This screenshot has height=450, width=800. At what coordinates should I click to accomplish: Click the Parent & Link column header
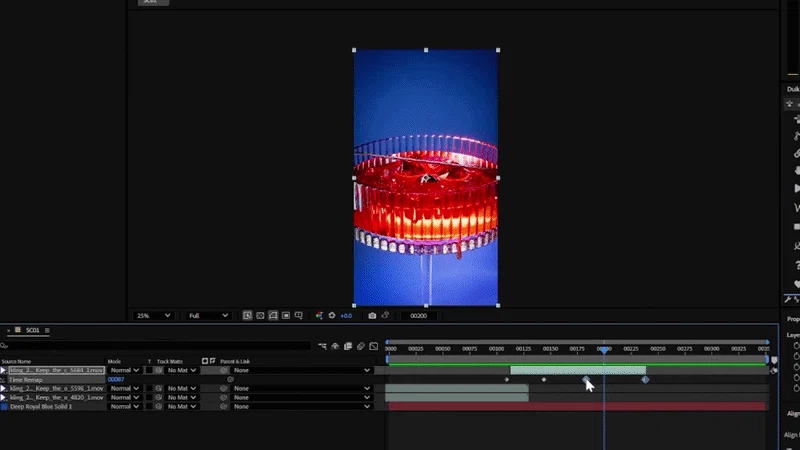click(235, 361)
